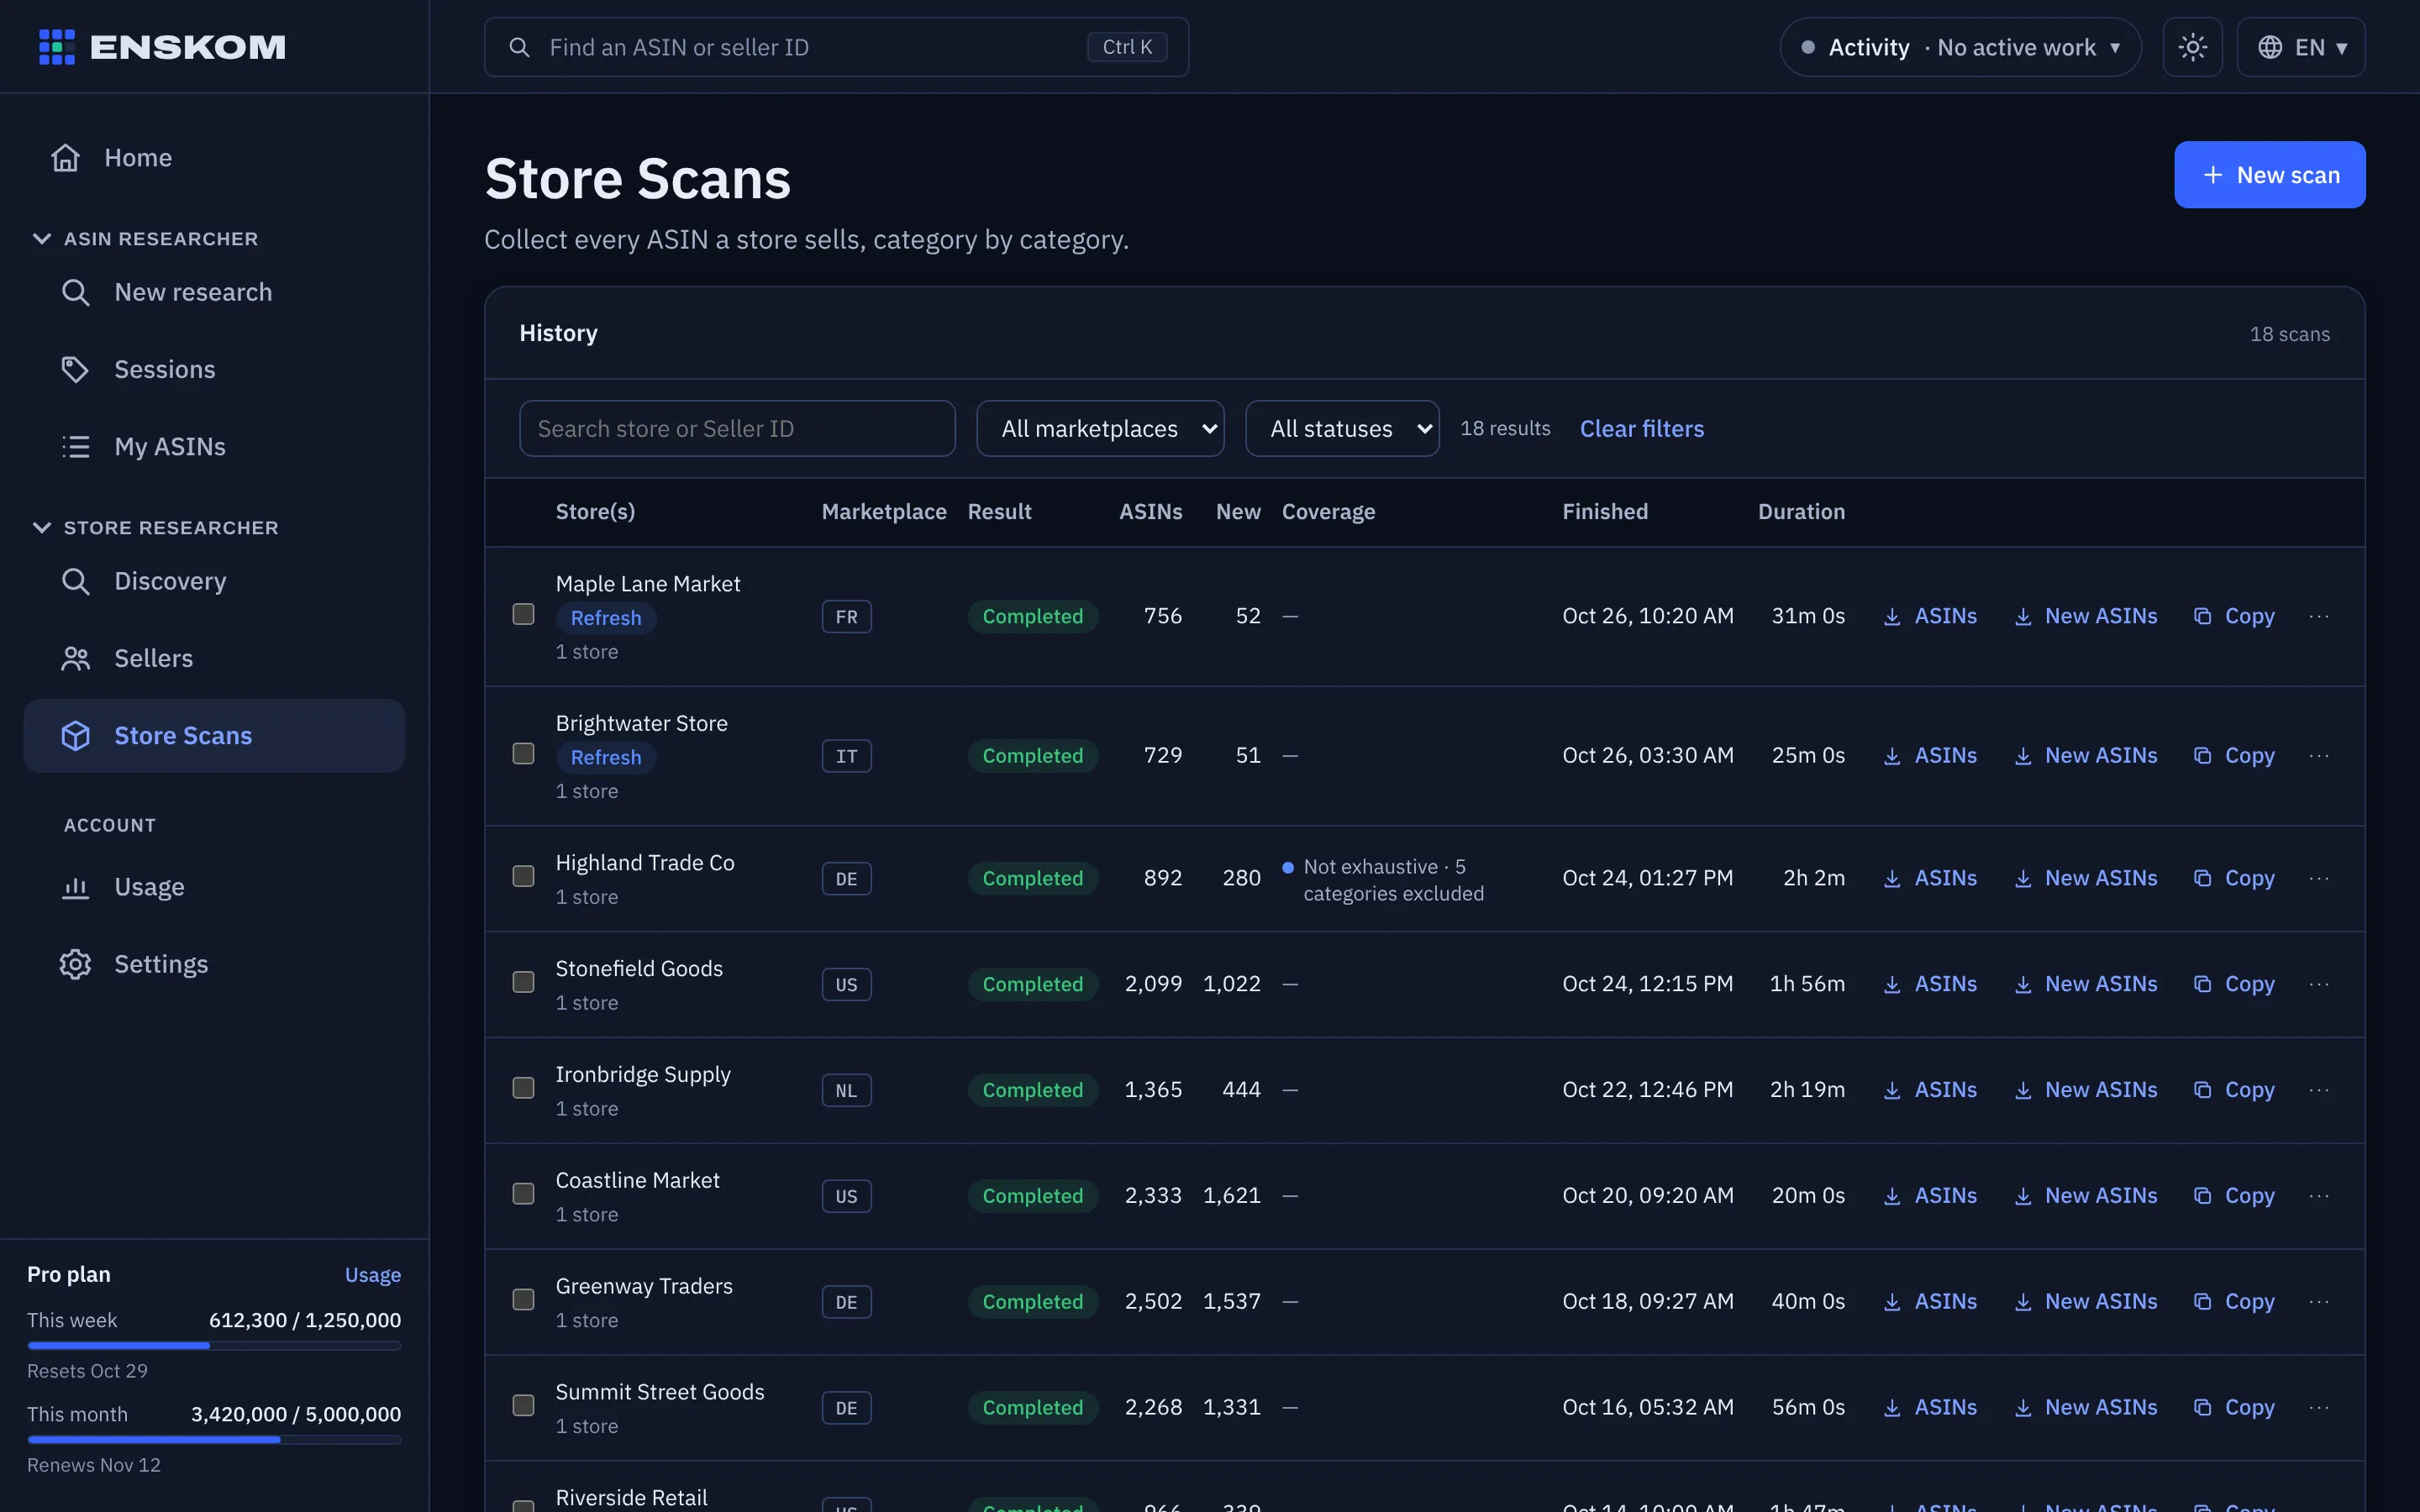Screen dimensions: 2420x1512
Task: Open more options for Stonefield Goods row
Action: point(2319,984)
